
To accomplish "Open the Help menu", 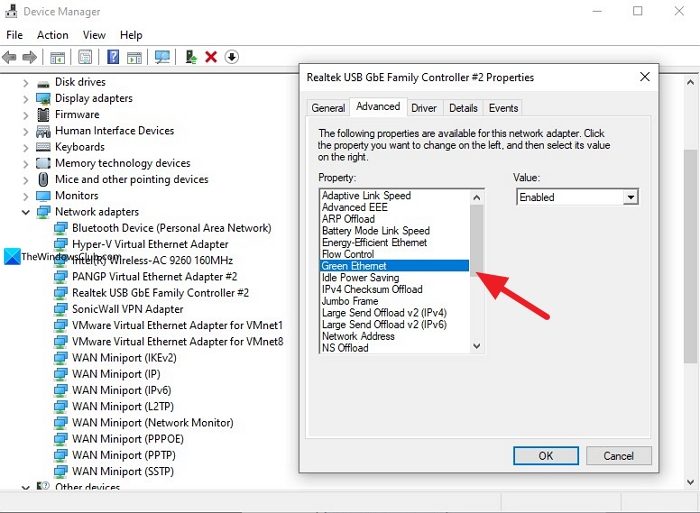I will (131, 35).
